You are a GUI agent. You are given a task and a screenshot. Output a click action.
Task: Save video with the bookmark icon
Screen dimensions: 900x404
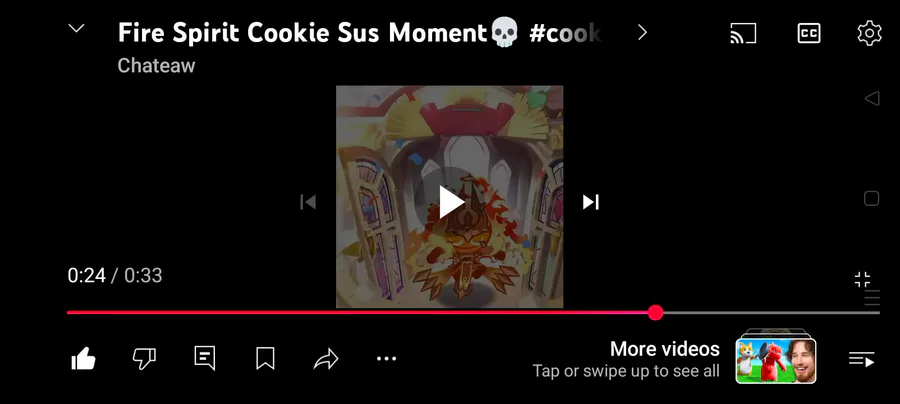[x=265, y=358]
